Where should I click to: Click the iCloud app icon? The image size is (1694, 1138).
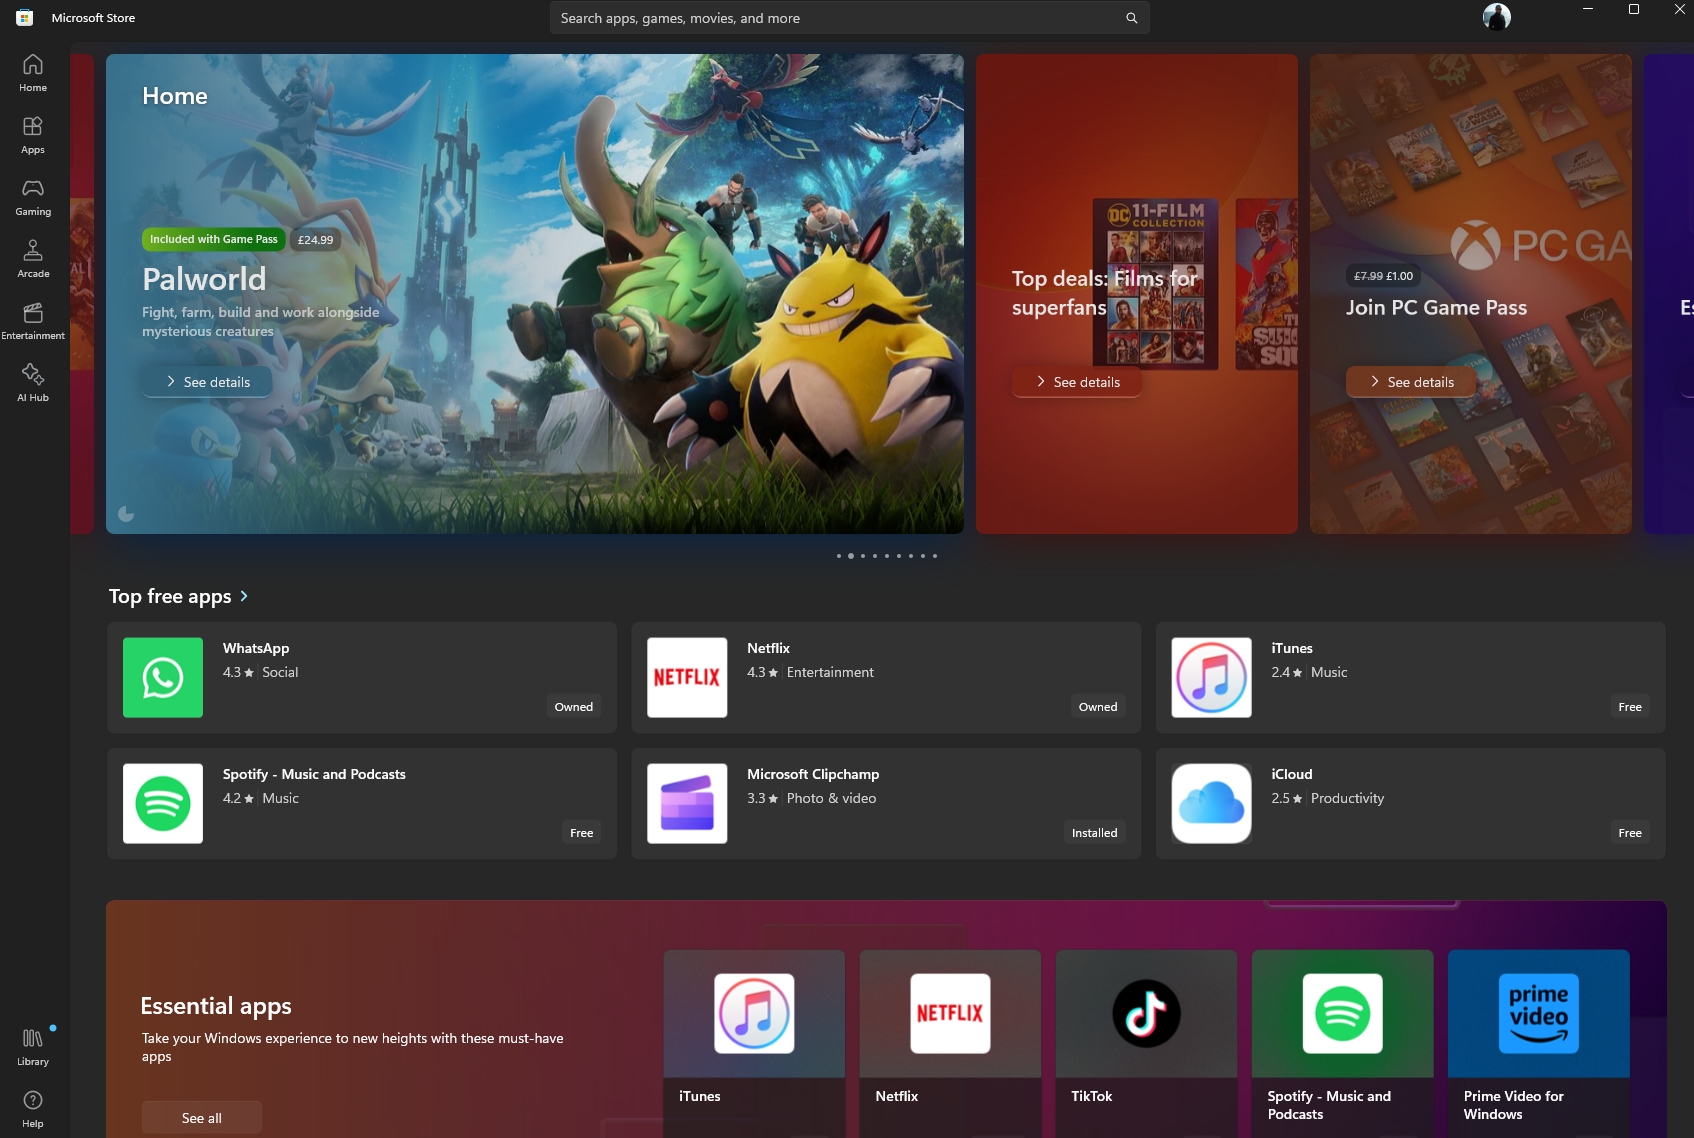(1211, 803)
